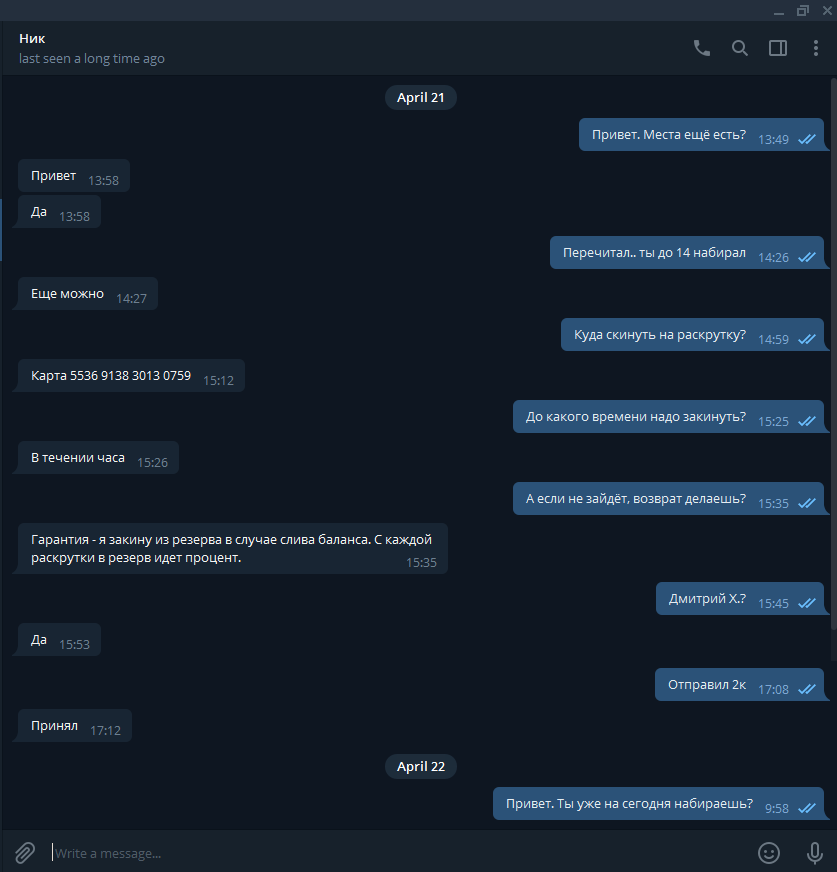The height and width of the screenshot is (872, 837).
Task: Restore down the window via title bar
Action: pos(803,11)
